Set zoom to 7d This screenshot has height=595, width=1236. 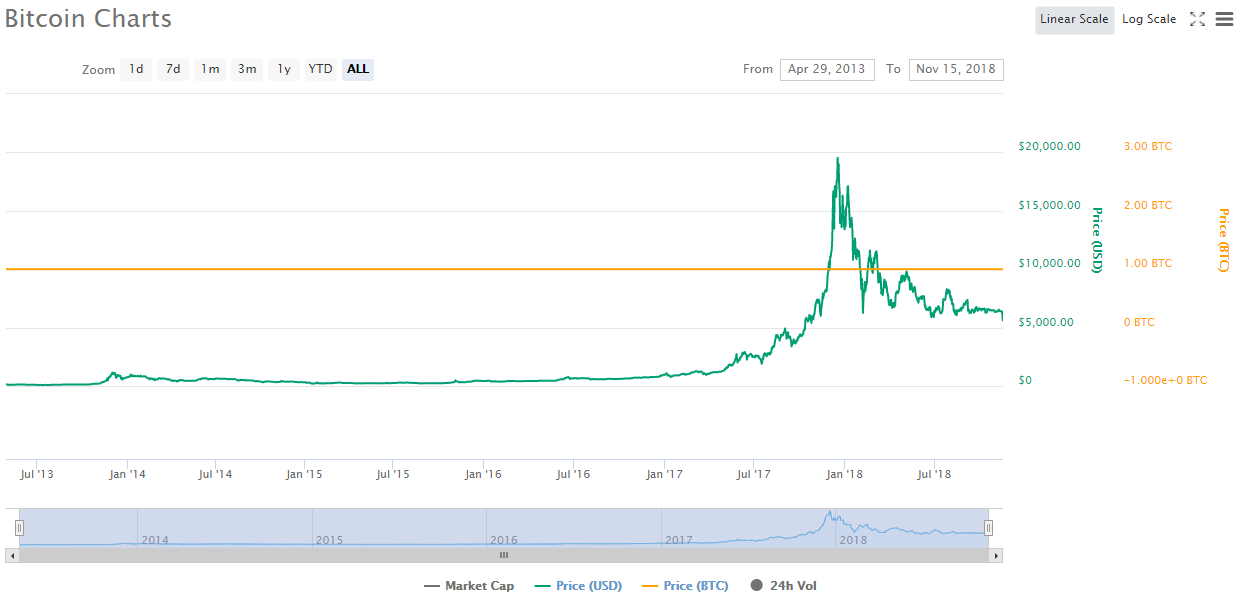coord(173,69)
